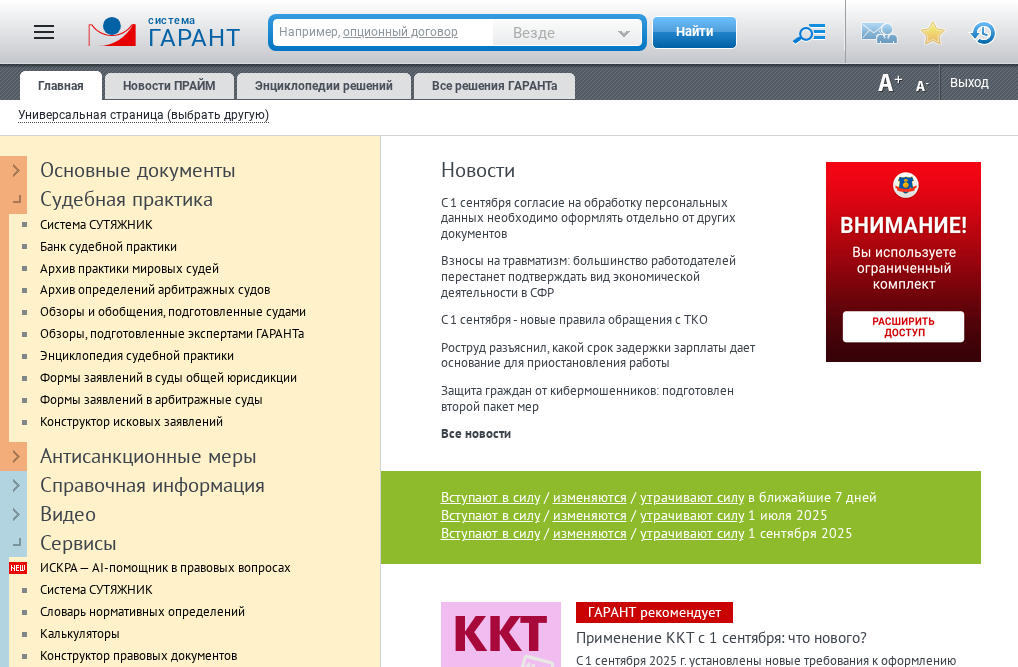Switch to the Новости ПРАЙМ tab
1018x667 pixels.
169,86
